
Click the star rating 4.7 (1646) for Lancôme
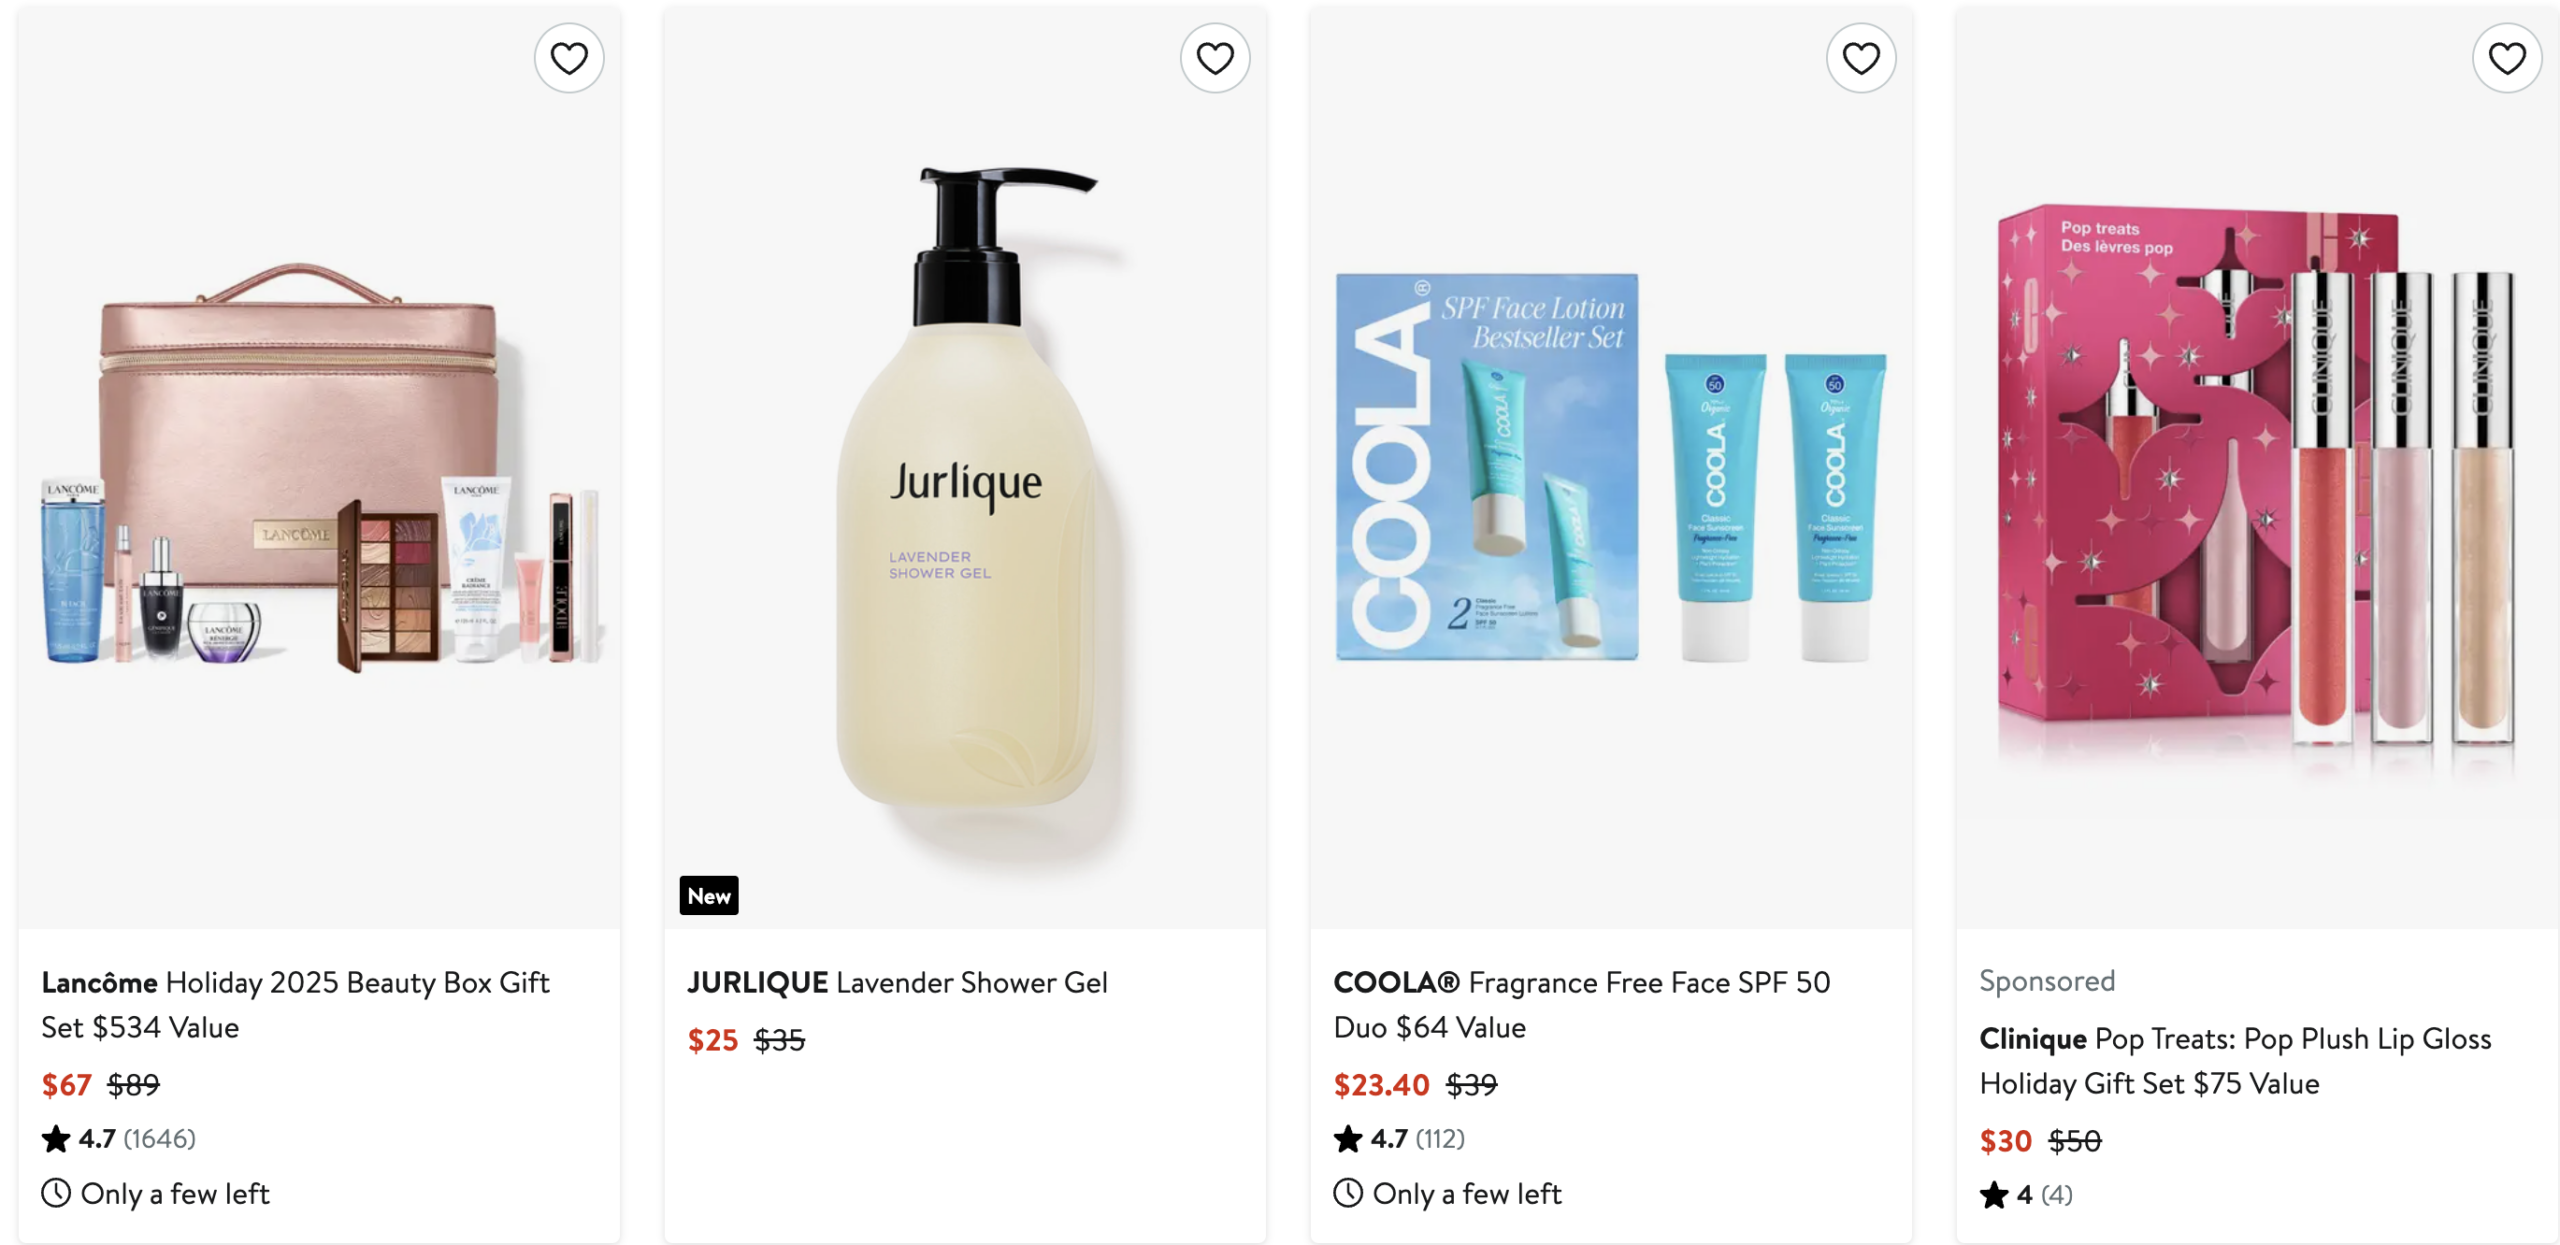(119, 1139)
